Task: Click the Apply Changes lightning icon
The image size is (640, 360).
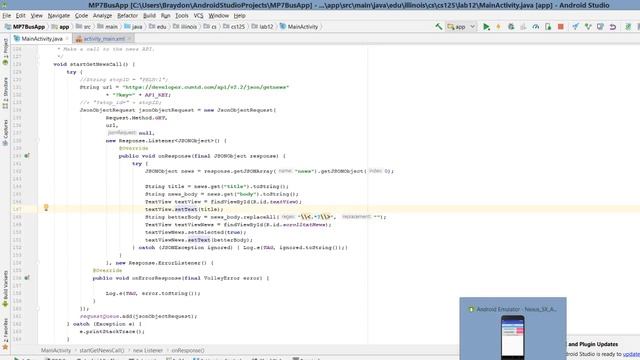Action: [x=498, y=27]
